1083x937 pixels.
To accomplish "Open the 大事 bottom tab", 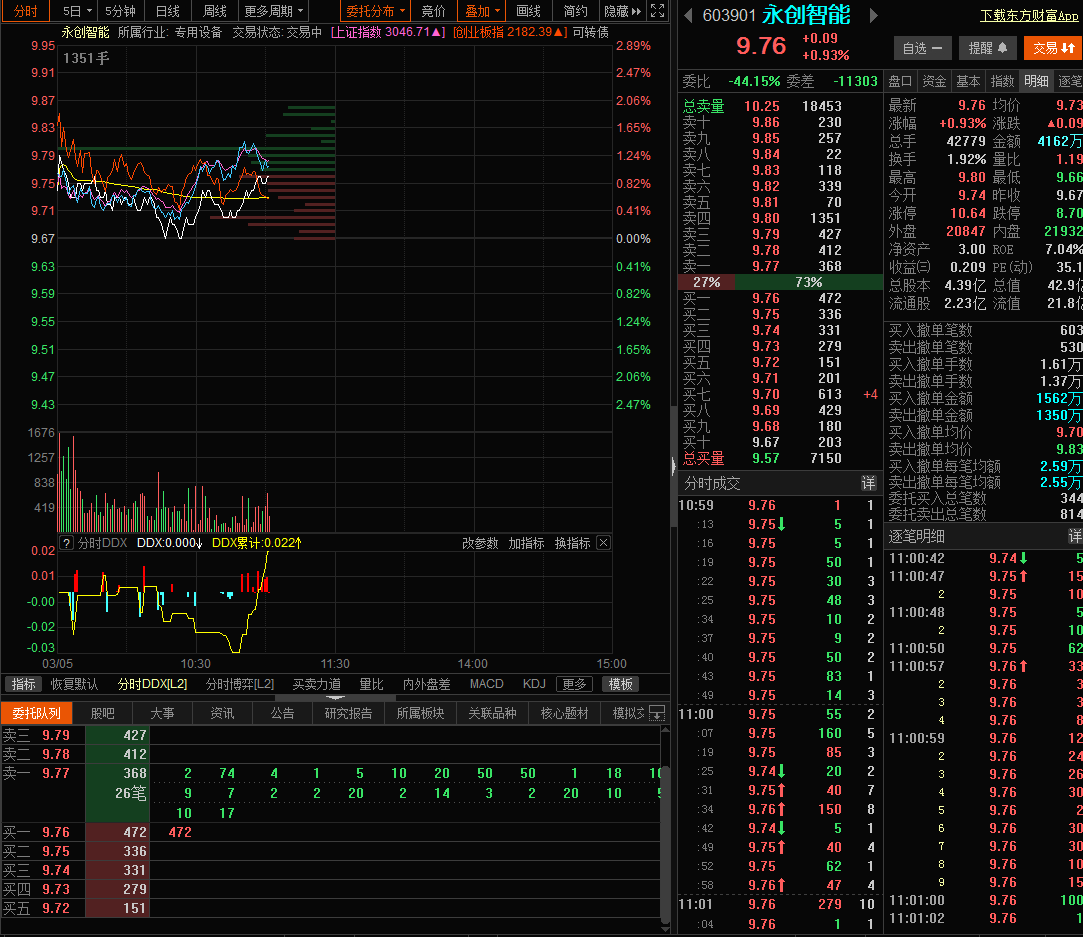I will [x=162, y=713].
